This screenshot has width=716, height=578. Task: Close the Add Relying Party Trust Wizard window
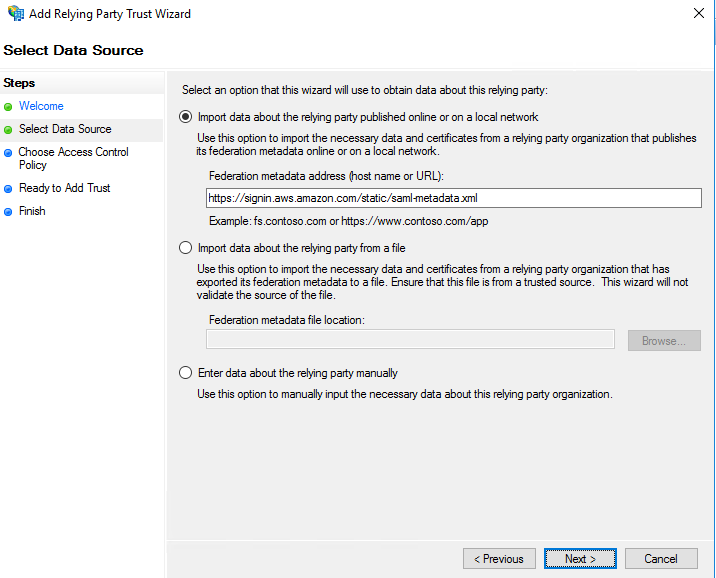(x=697, y=14)
